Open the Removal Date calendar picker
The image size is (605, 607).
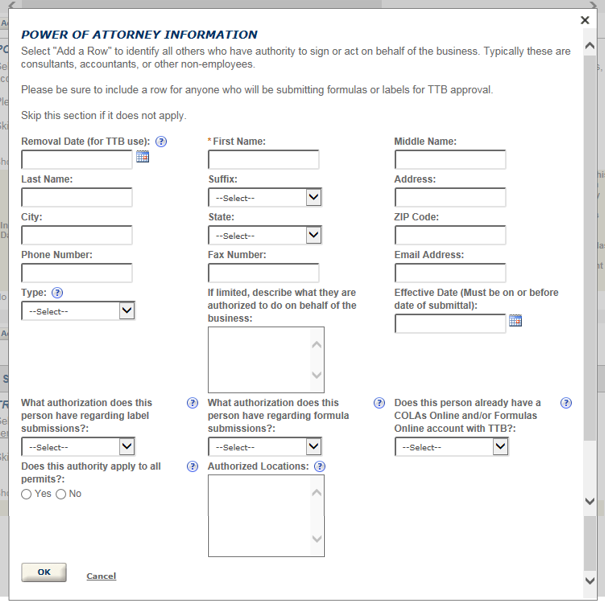click(x=142, y=157)
